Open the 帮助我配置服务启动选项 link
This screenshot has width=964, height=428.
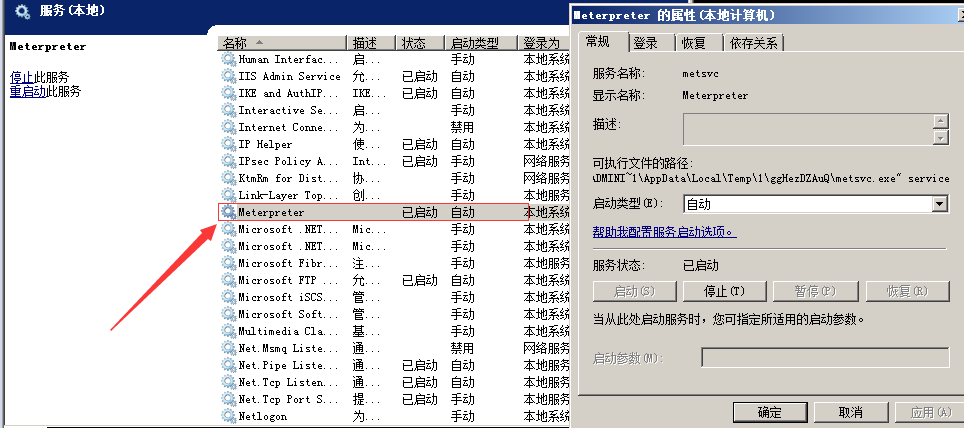(x=664, y=232)
